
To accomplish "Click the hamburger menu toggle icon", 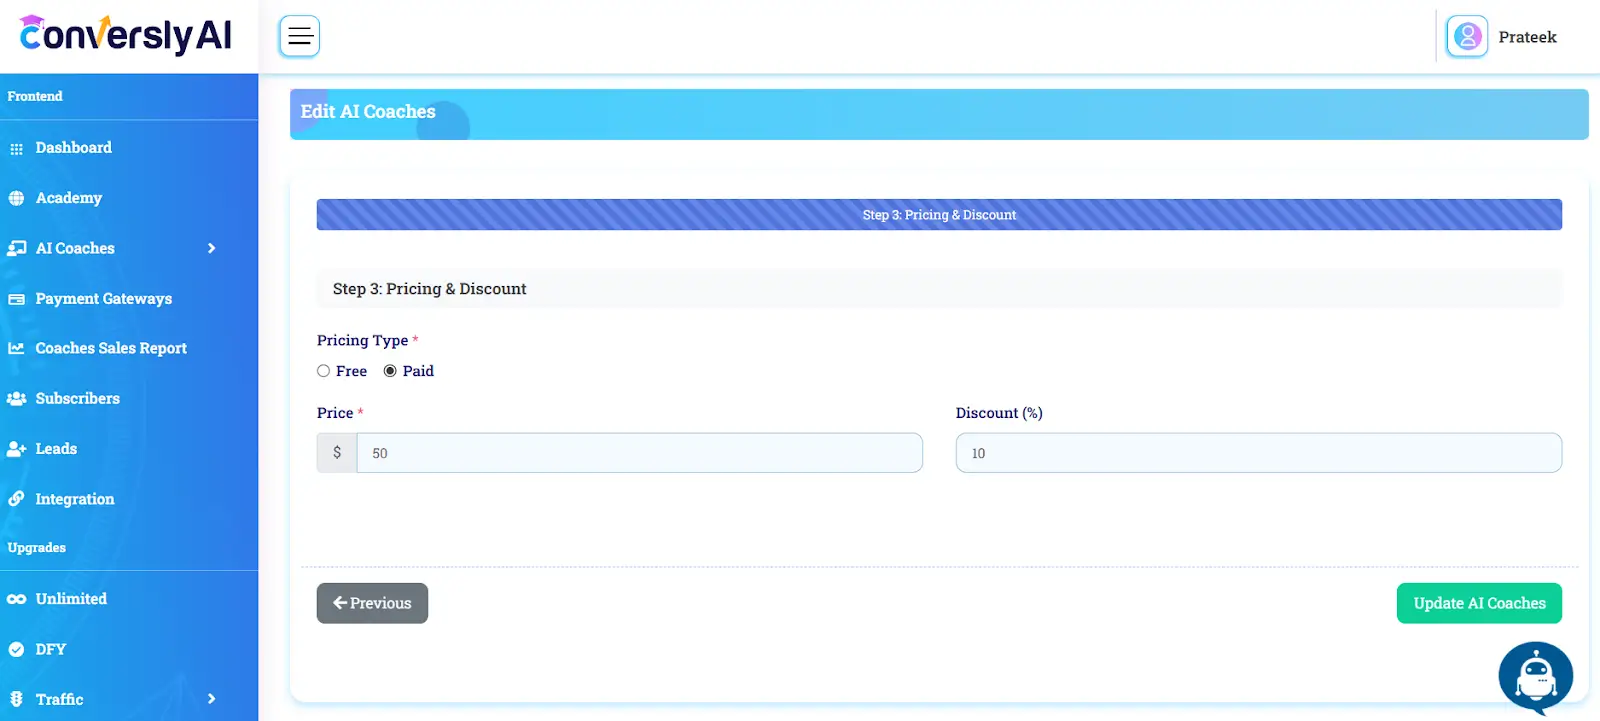I will (x=299, y=37).
